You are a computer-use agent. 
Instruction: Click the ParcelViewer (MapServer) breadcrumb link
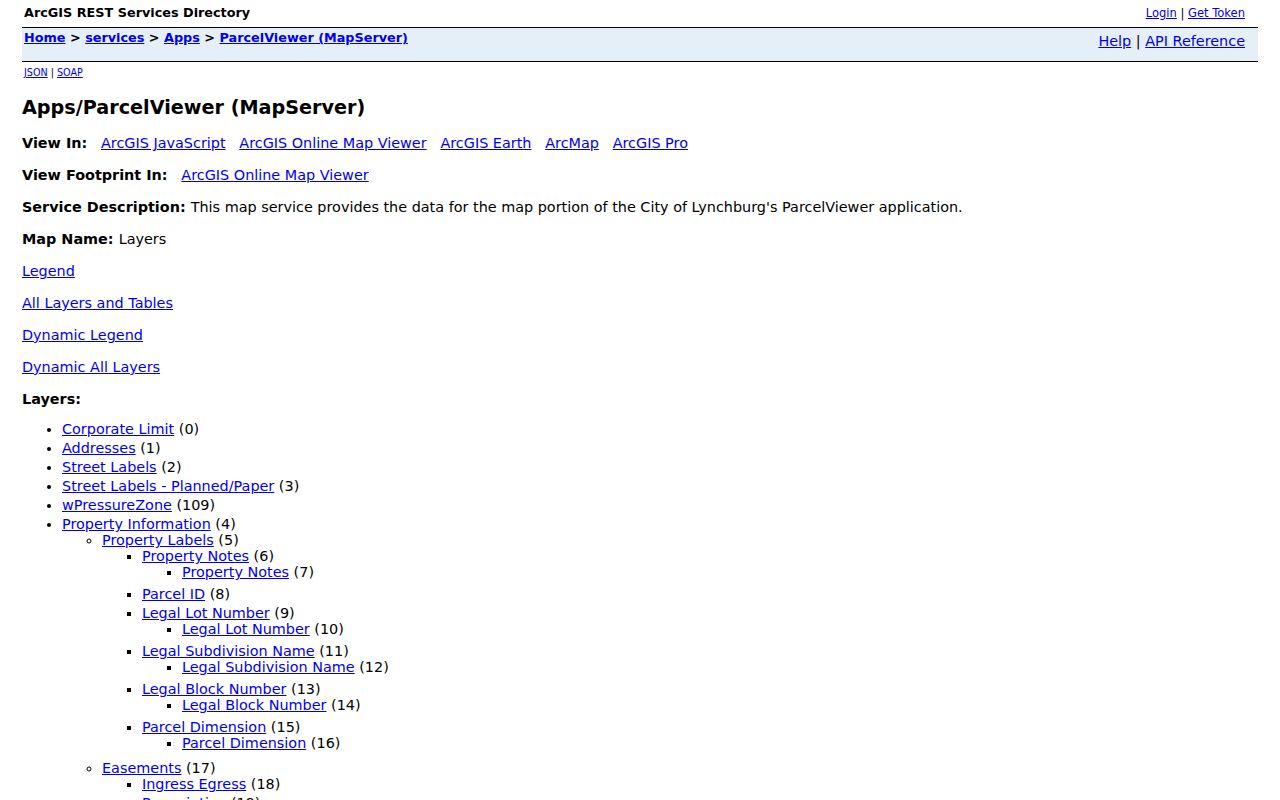[x=314, y=38]
